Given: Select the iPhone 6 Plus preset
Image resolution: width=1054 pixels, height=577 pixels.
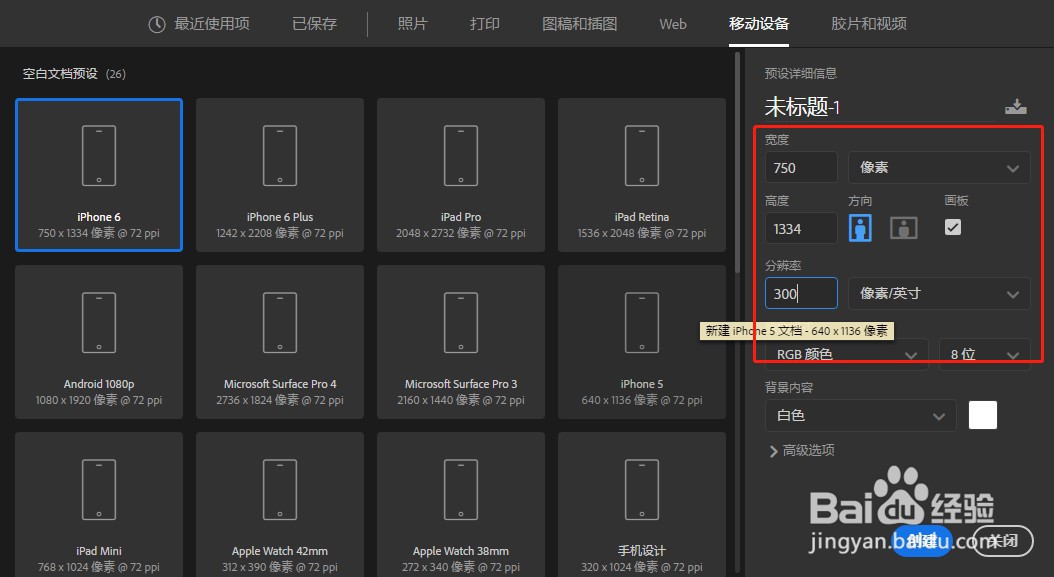Looking at the screenshot, I should [280, 175].
